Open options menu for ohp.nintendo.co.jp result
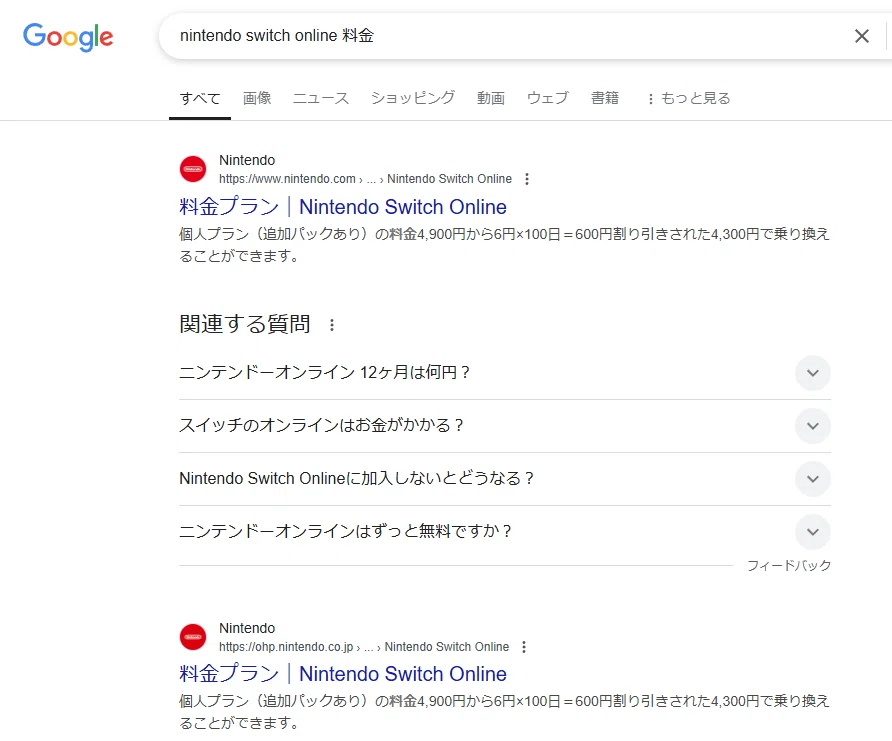 pyautogui.click(x=524, y=647)
